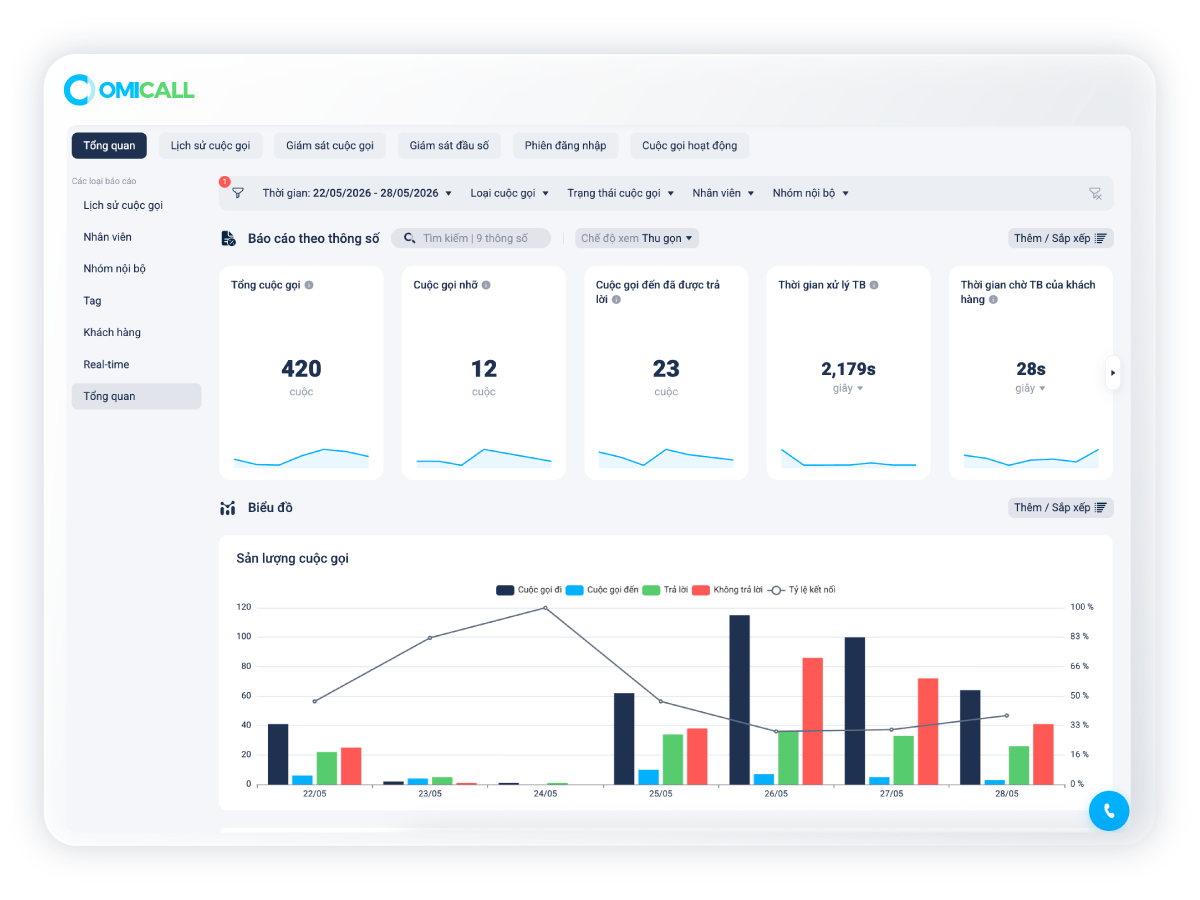Screen dimensions: 1200x900
Task: Toggle the Cuộc gọi đi legend series
Action: [527, 590]
